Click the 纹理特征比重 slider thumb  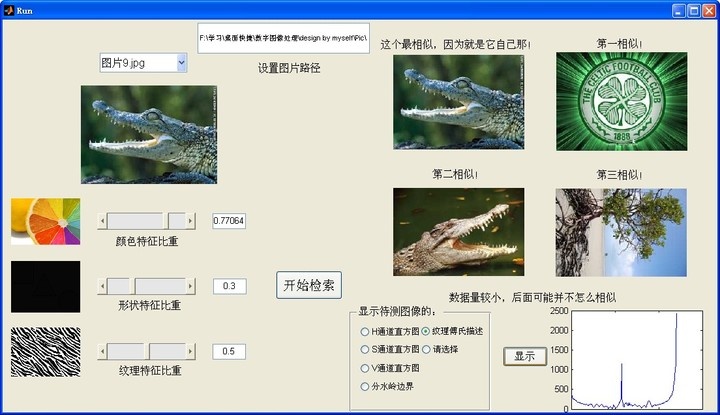(147, 352)
